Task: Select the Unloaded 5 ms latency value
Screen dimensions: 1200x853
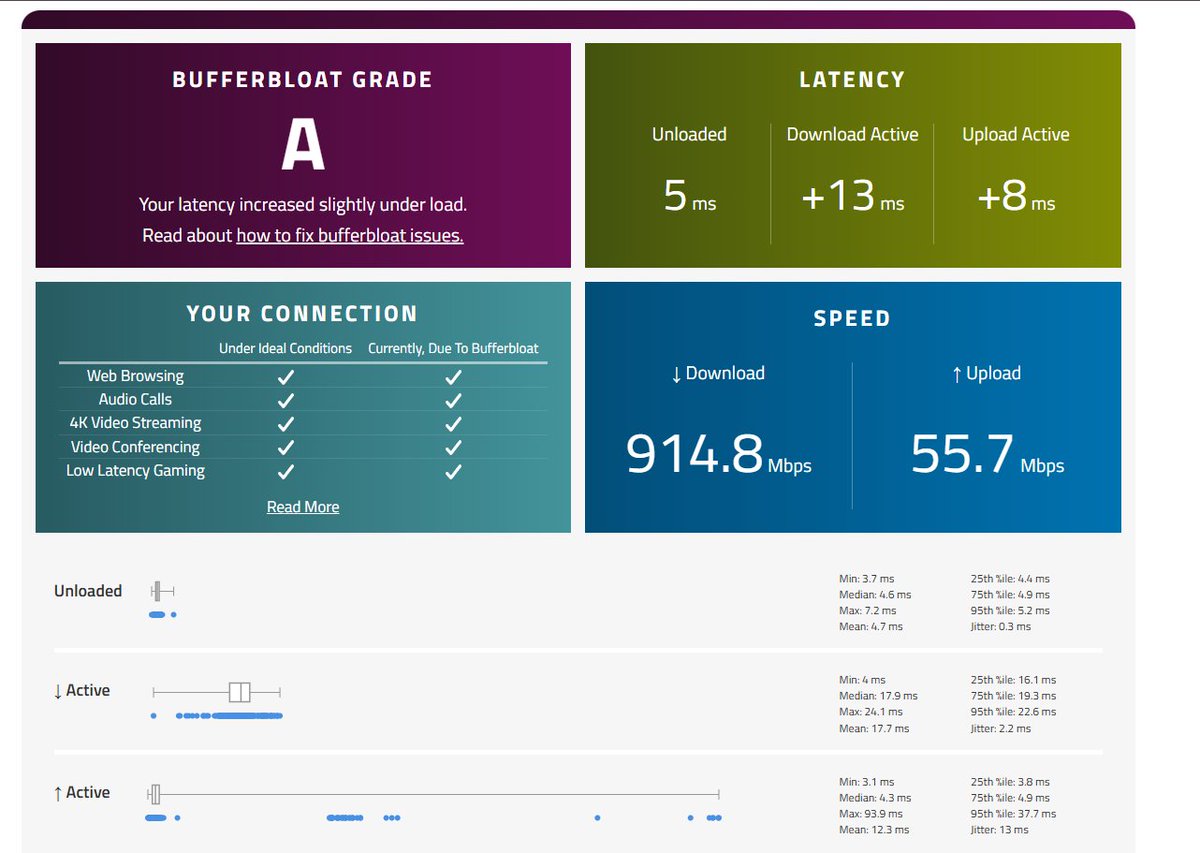Action: point(690,195)
